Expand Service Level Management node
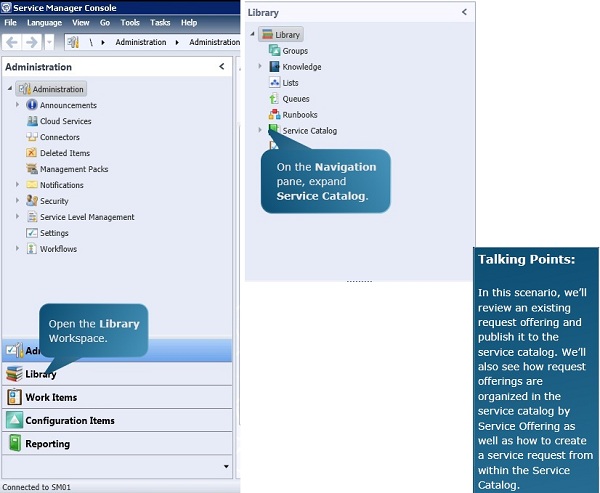The width and height of the screenshot is (600, 493). [18, 217]
